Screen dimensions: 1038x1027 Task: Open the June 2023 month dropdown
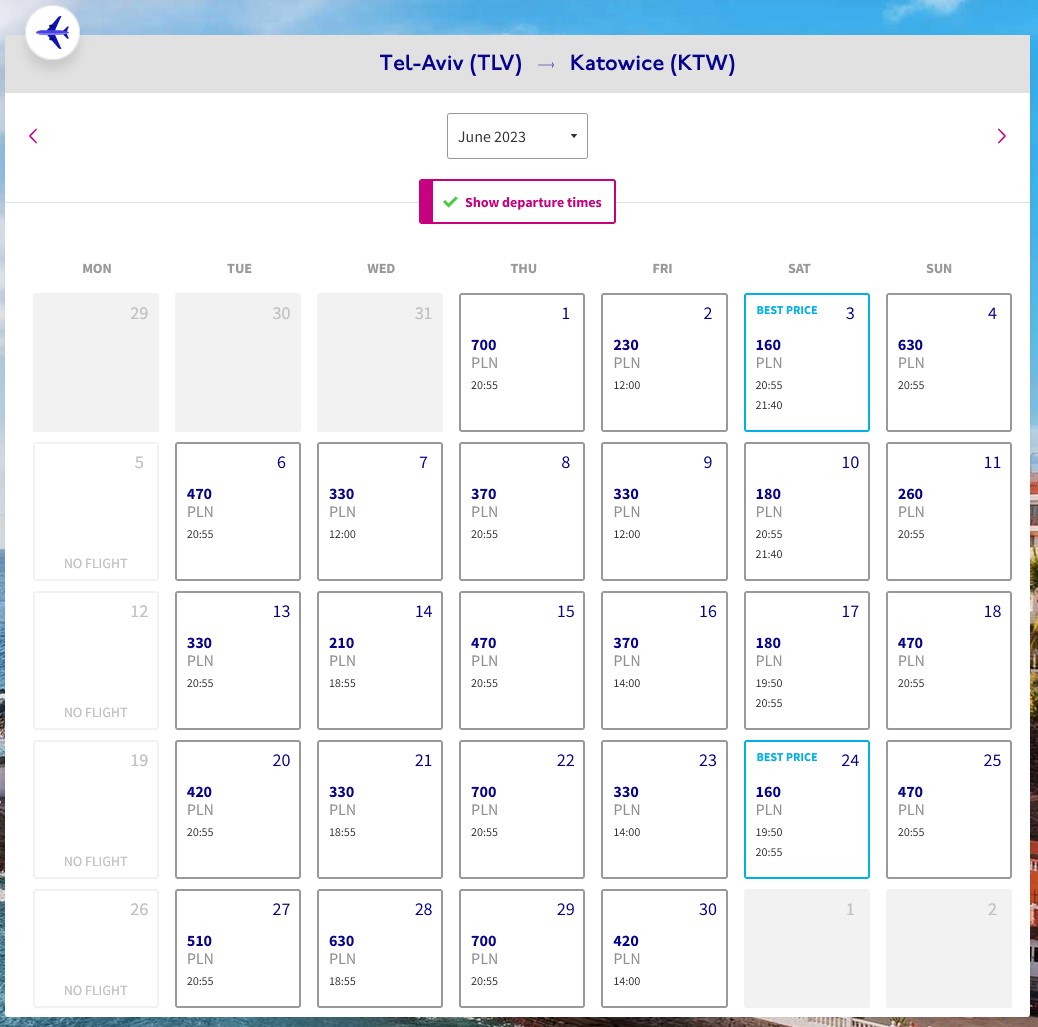coord(517,136)
